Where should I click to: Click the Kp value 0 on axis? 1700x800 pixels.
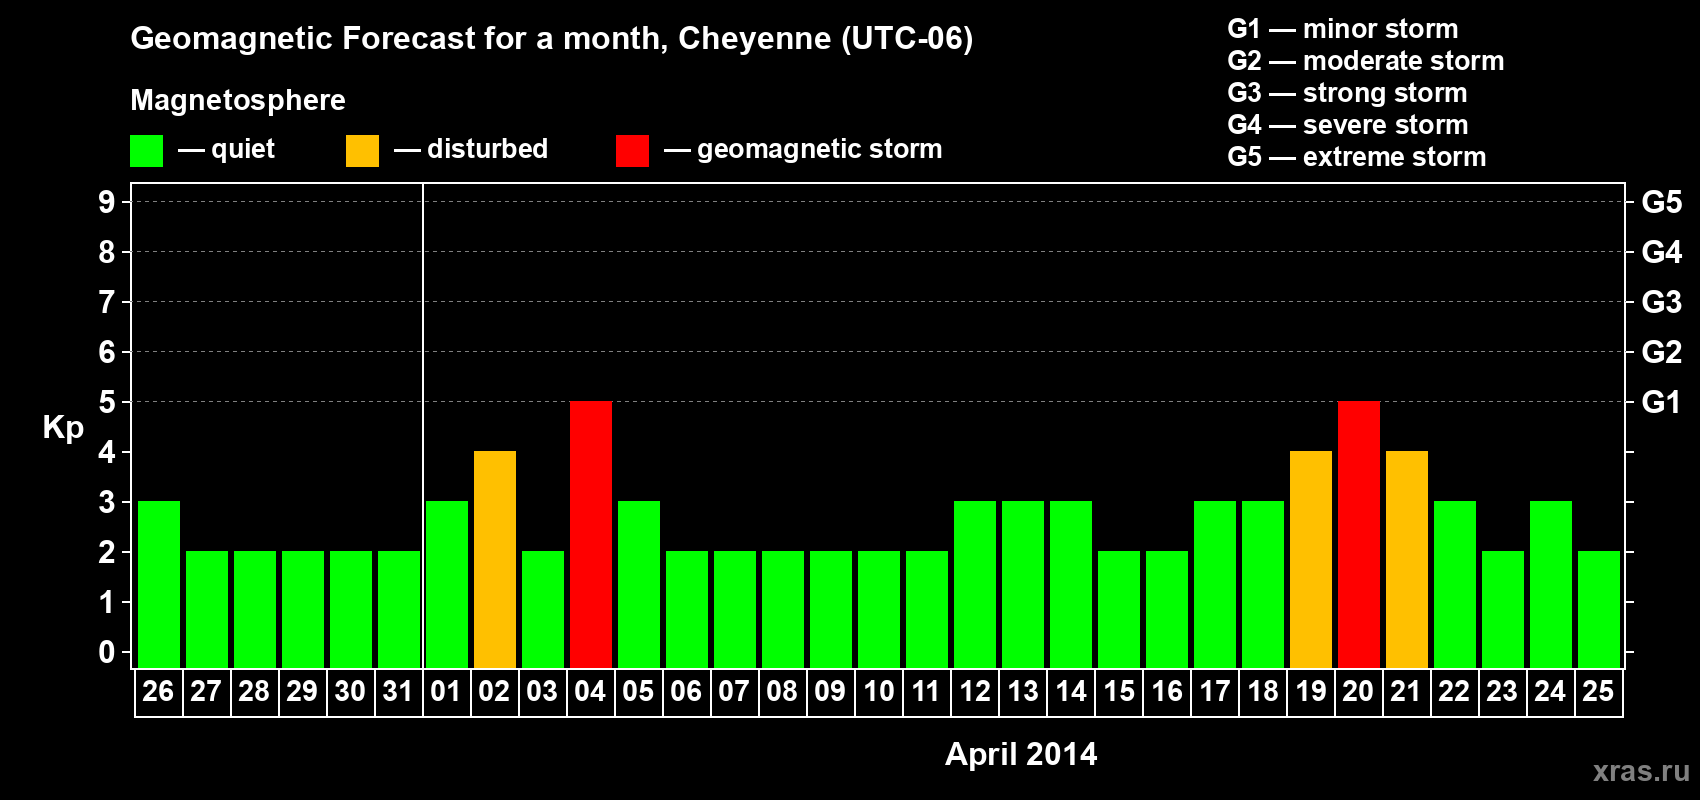tap(107, 652)
